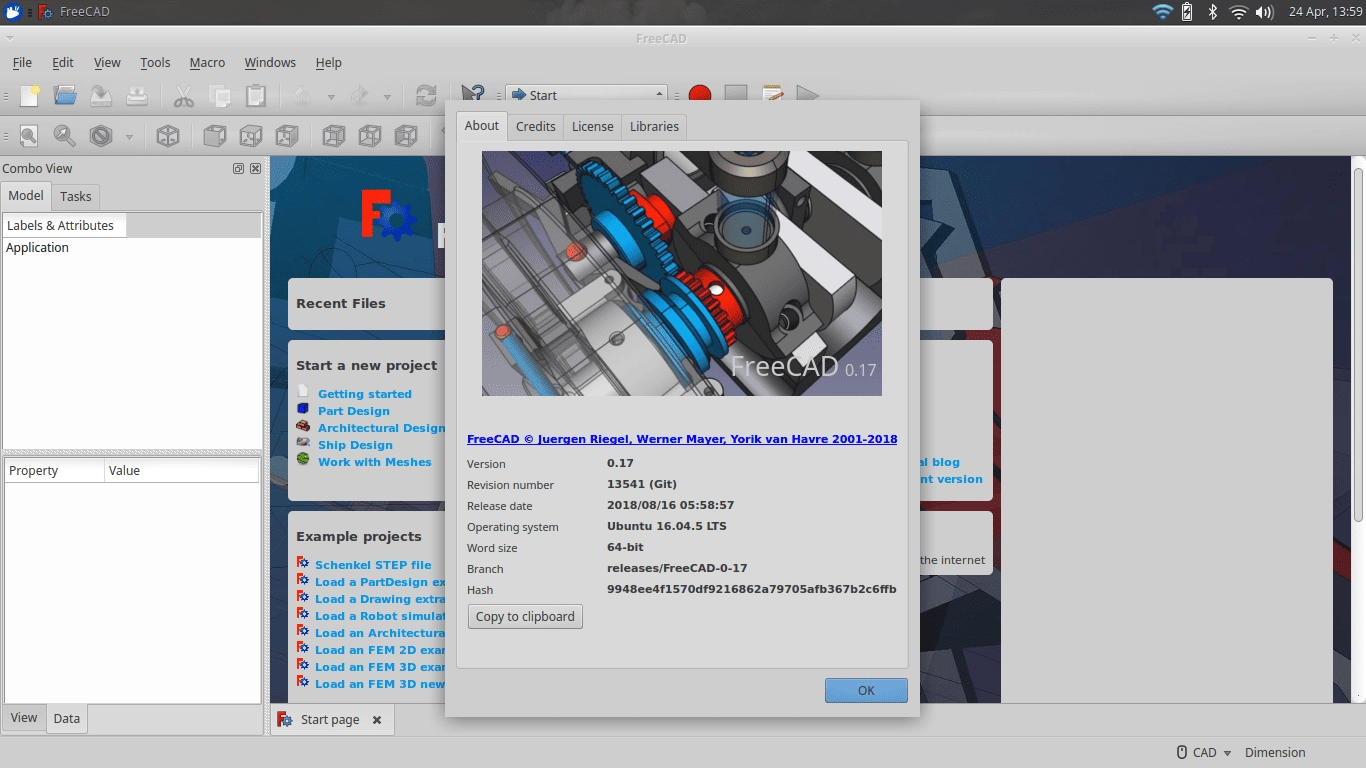The height and width of the screenshot is (768, 1366).
Task: Click the Copy to clipboard button
Action: [525, 616]
